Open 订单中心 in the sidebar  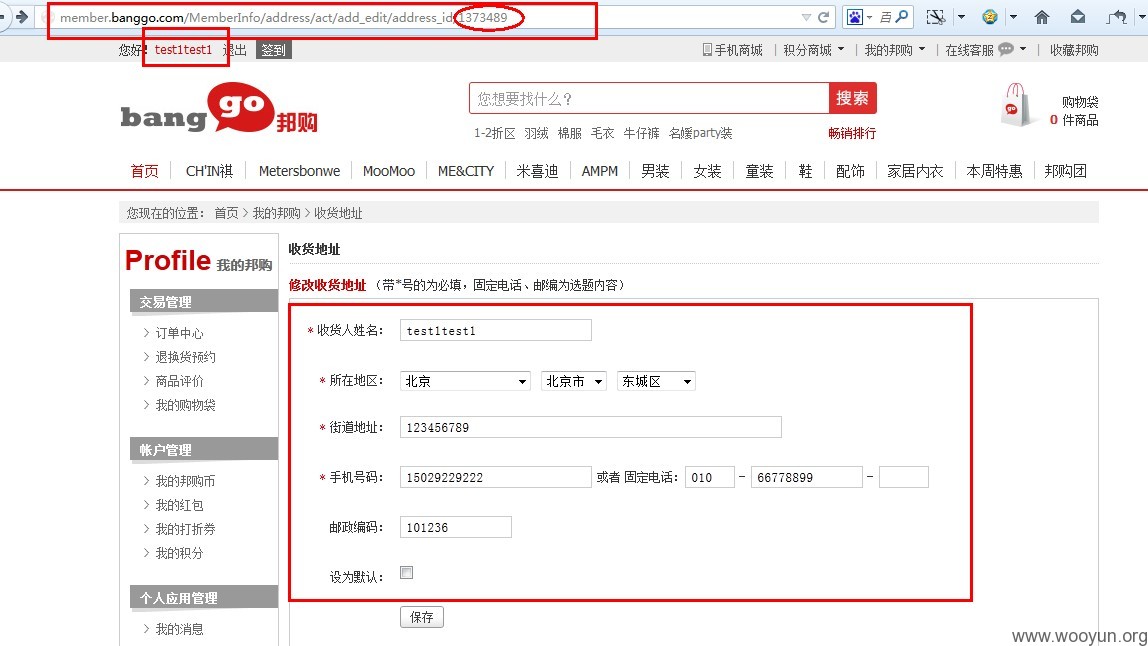point(179,333)
